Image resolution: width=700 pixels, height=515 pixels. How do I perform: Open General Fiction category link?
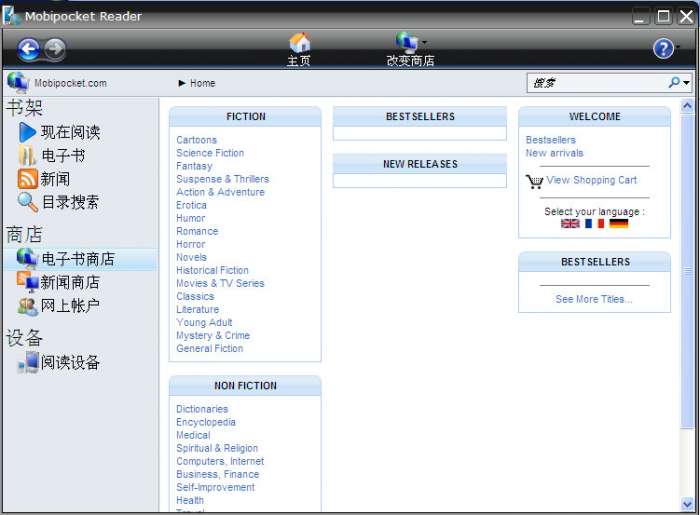pyautogui.click(x=209, y=348)
